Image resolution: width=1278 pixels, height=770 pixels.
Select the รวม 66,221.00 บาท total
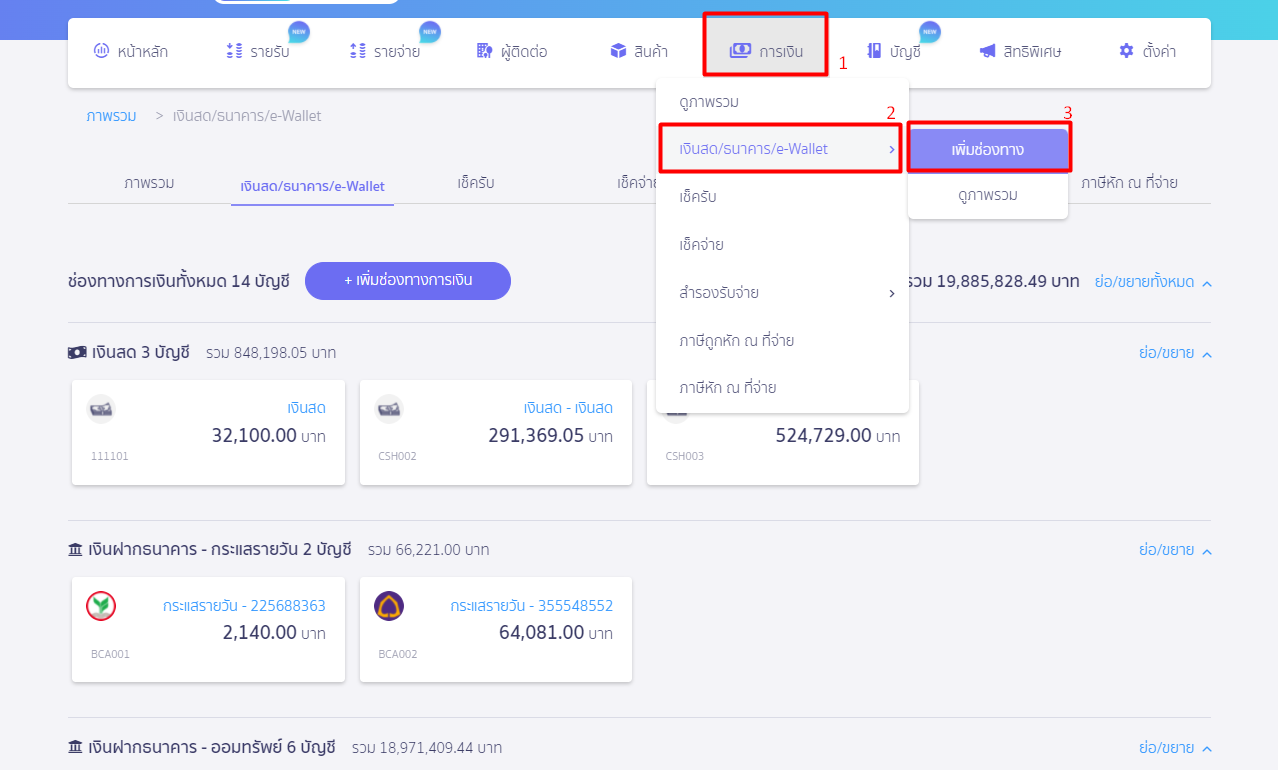click(428, 550)
